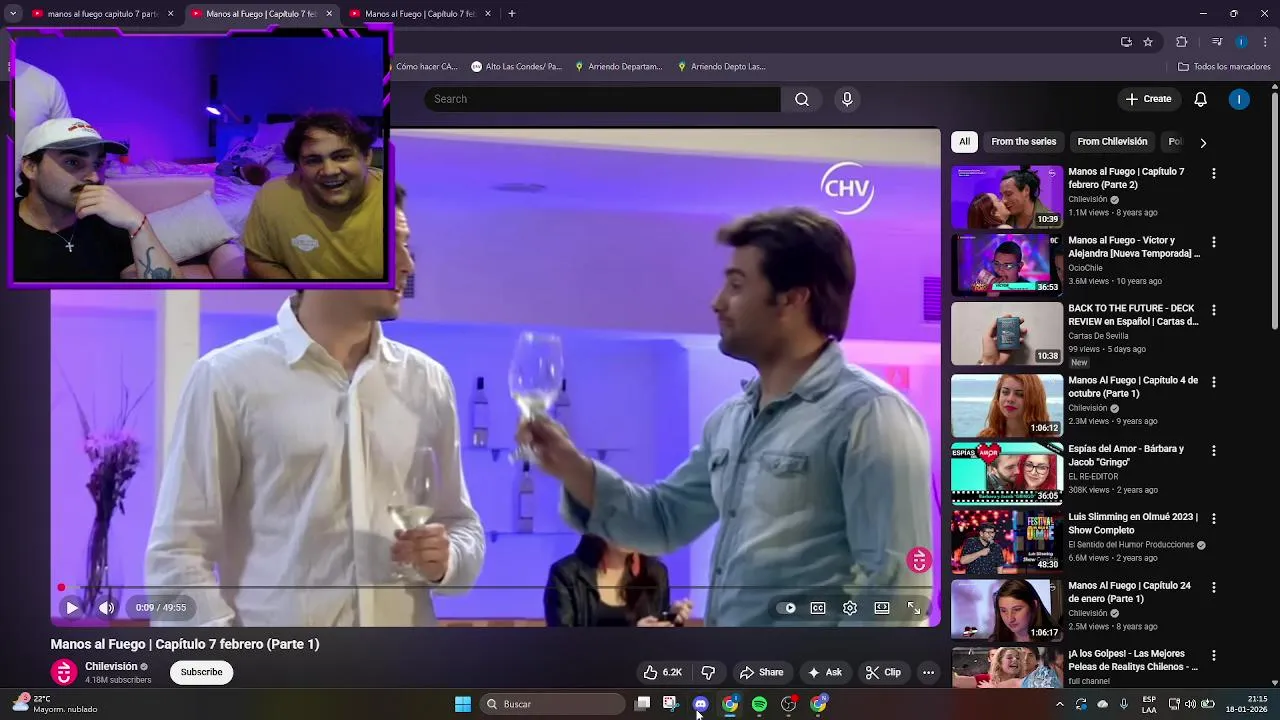The width and height of the screenshot is (1280, 720).
Task: Toggle autoplay switch in player
Action: point(789,607)
